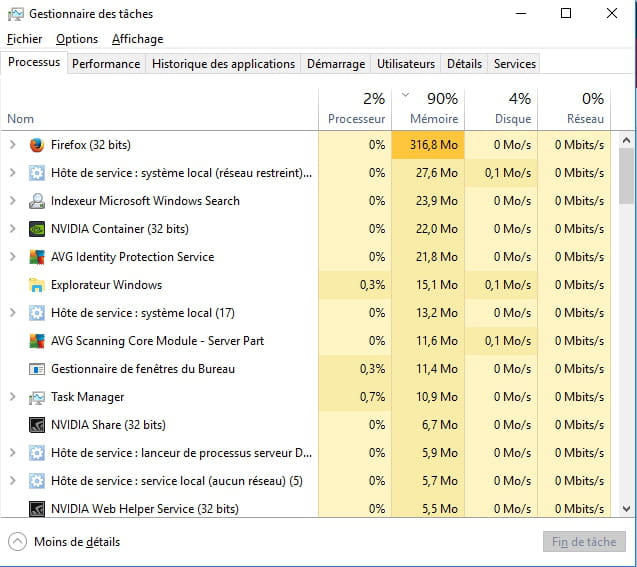Screen dimensions: 637x567
Task: Select the 23,9 Mo memory value
Action: point(437,201)
